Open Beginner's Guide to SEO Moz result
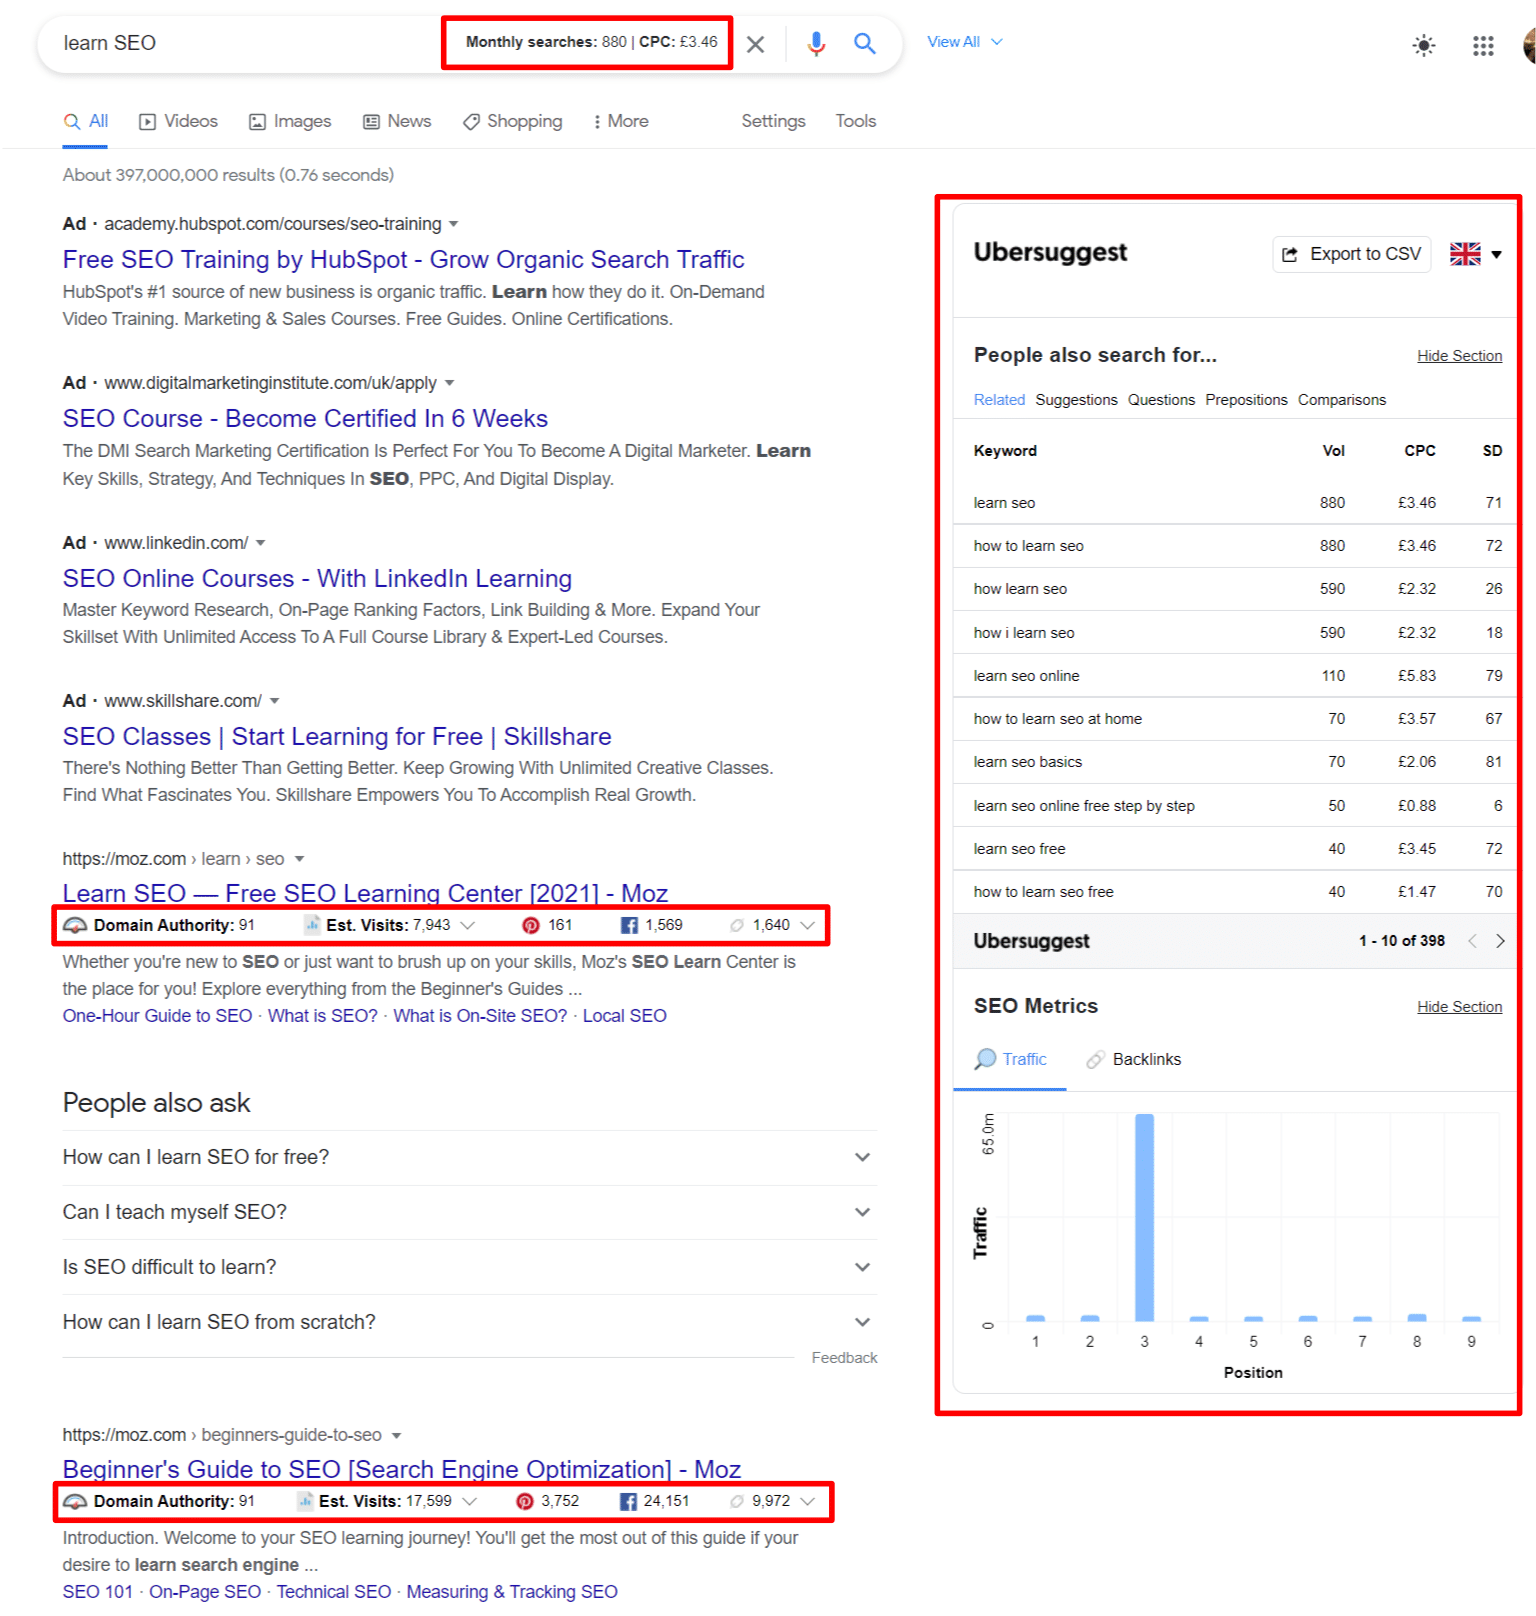 coord(402,1469)
